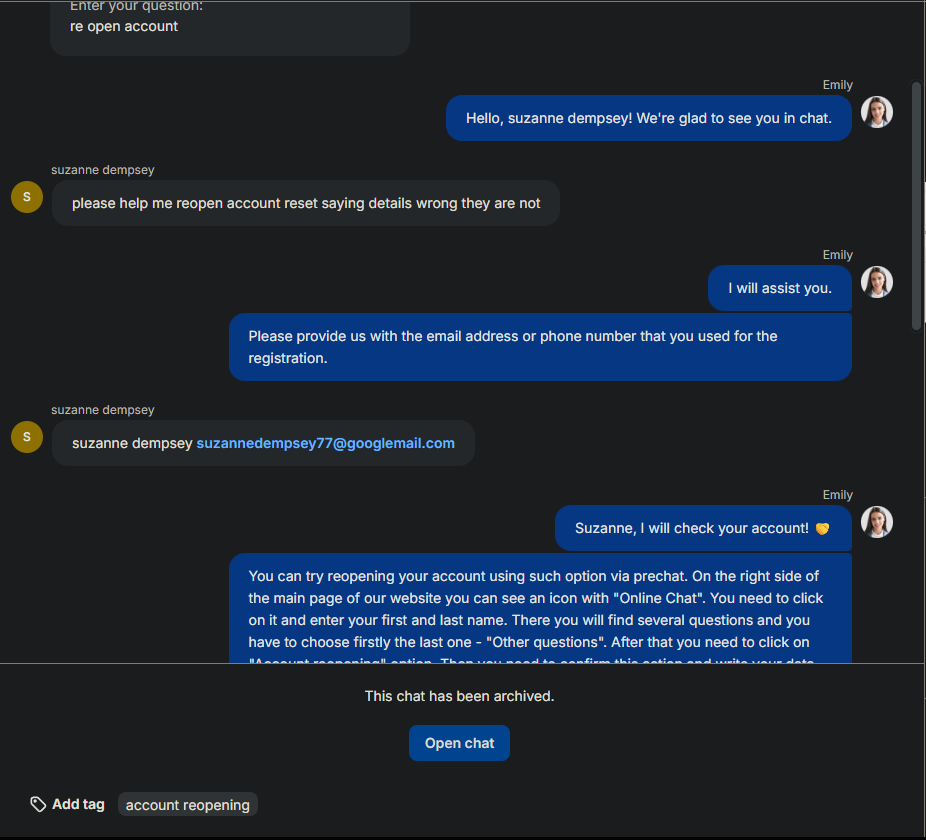
Task: Click the "re open account" question bubble
Action: [229, 27]
